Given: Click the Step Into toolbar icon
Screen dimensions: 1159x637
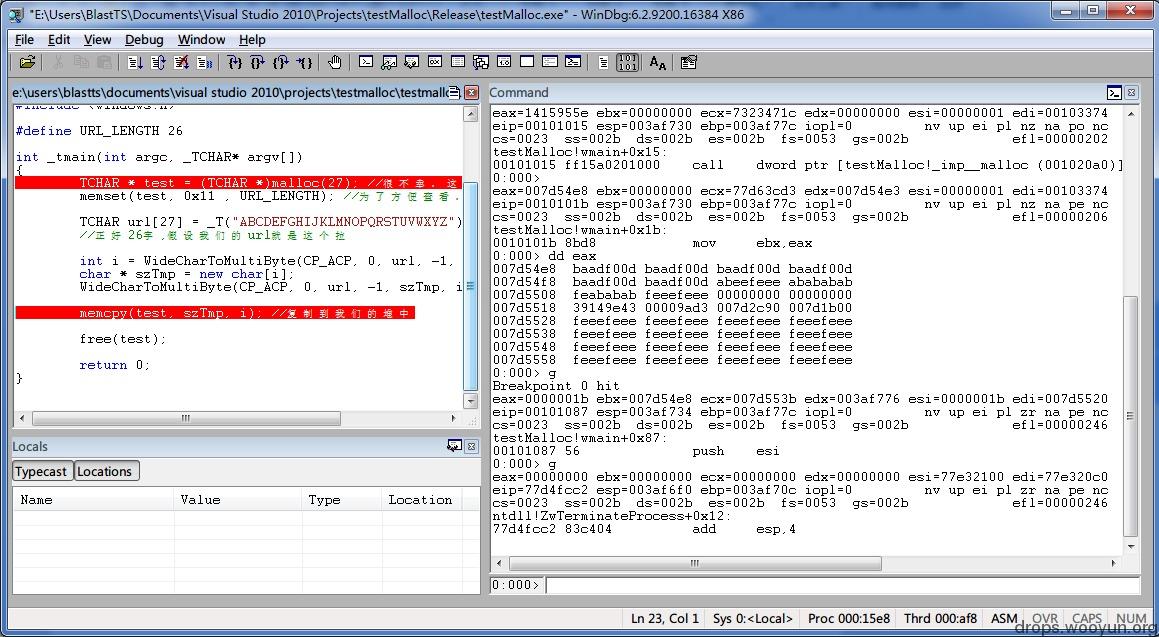Looking at the screenshot, I should pyautogui.click(x=234, y=63).
